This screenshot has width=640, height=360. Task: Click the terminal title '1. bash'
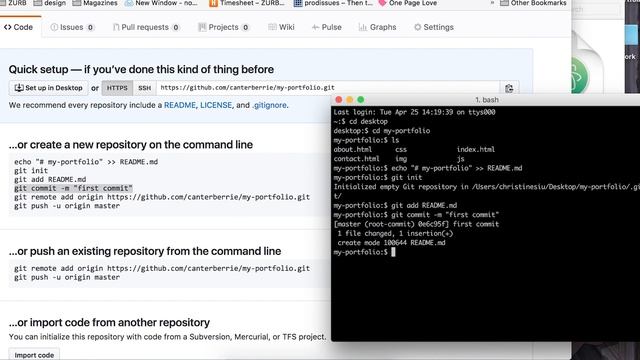487,100
